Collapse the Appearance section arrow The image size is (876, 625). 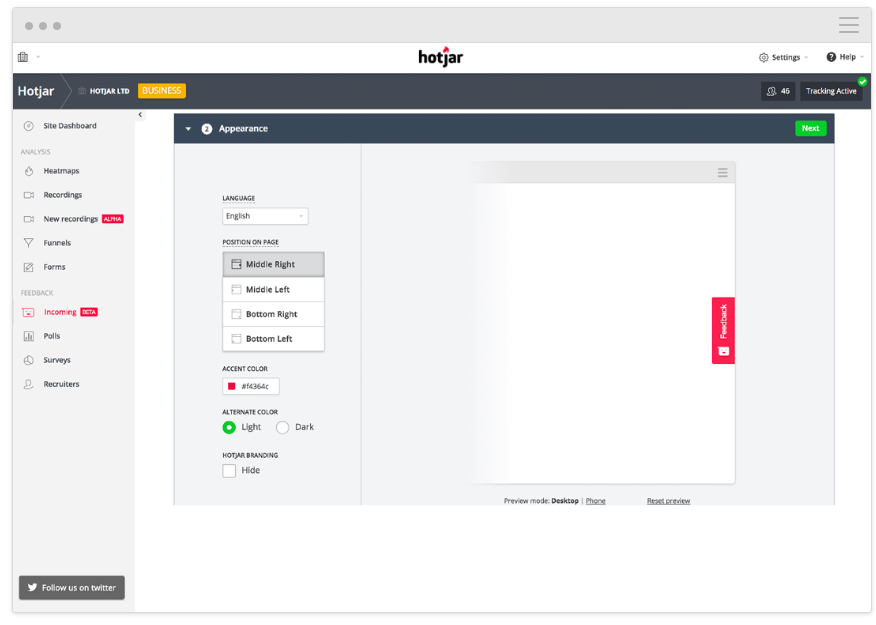188,129
